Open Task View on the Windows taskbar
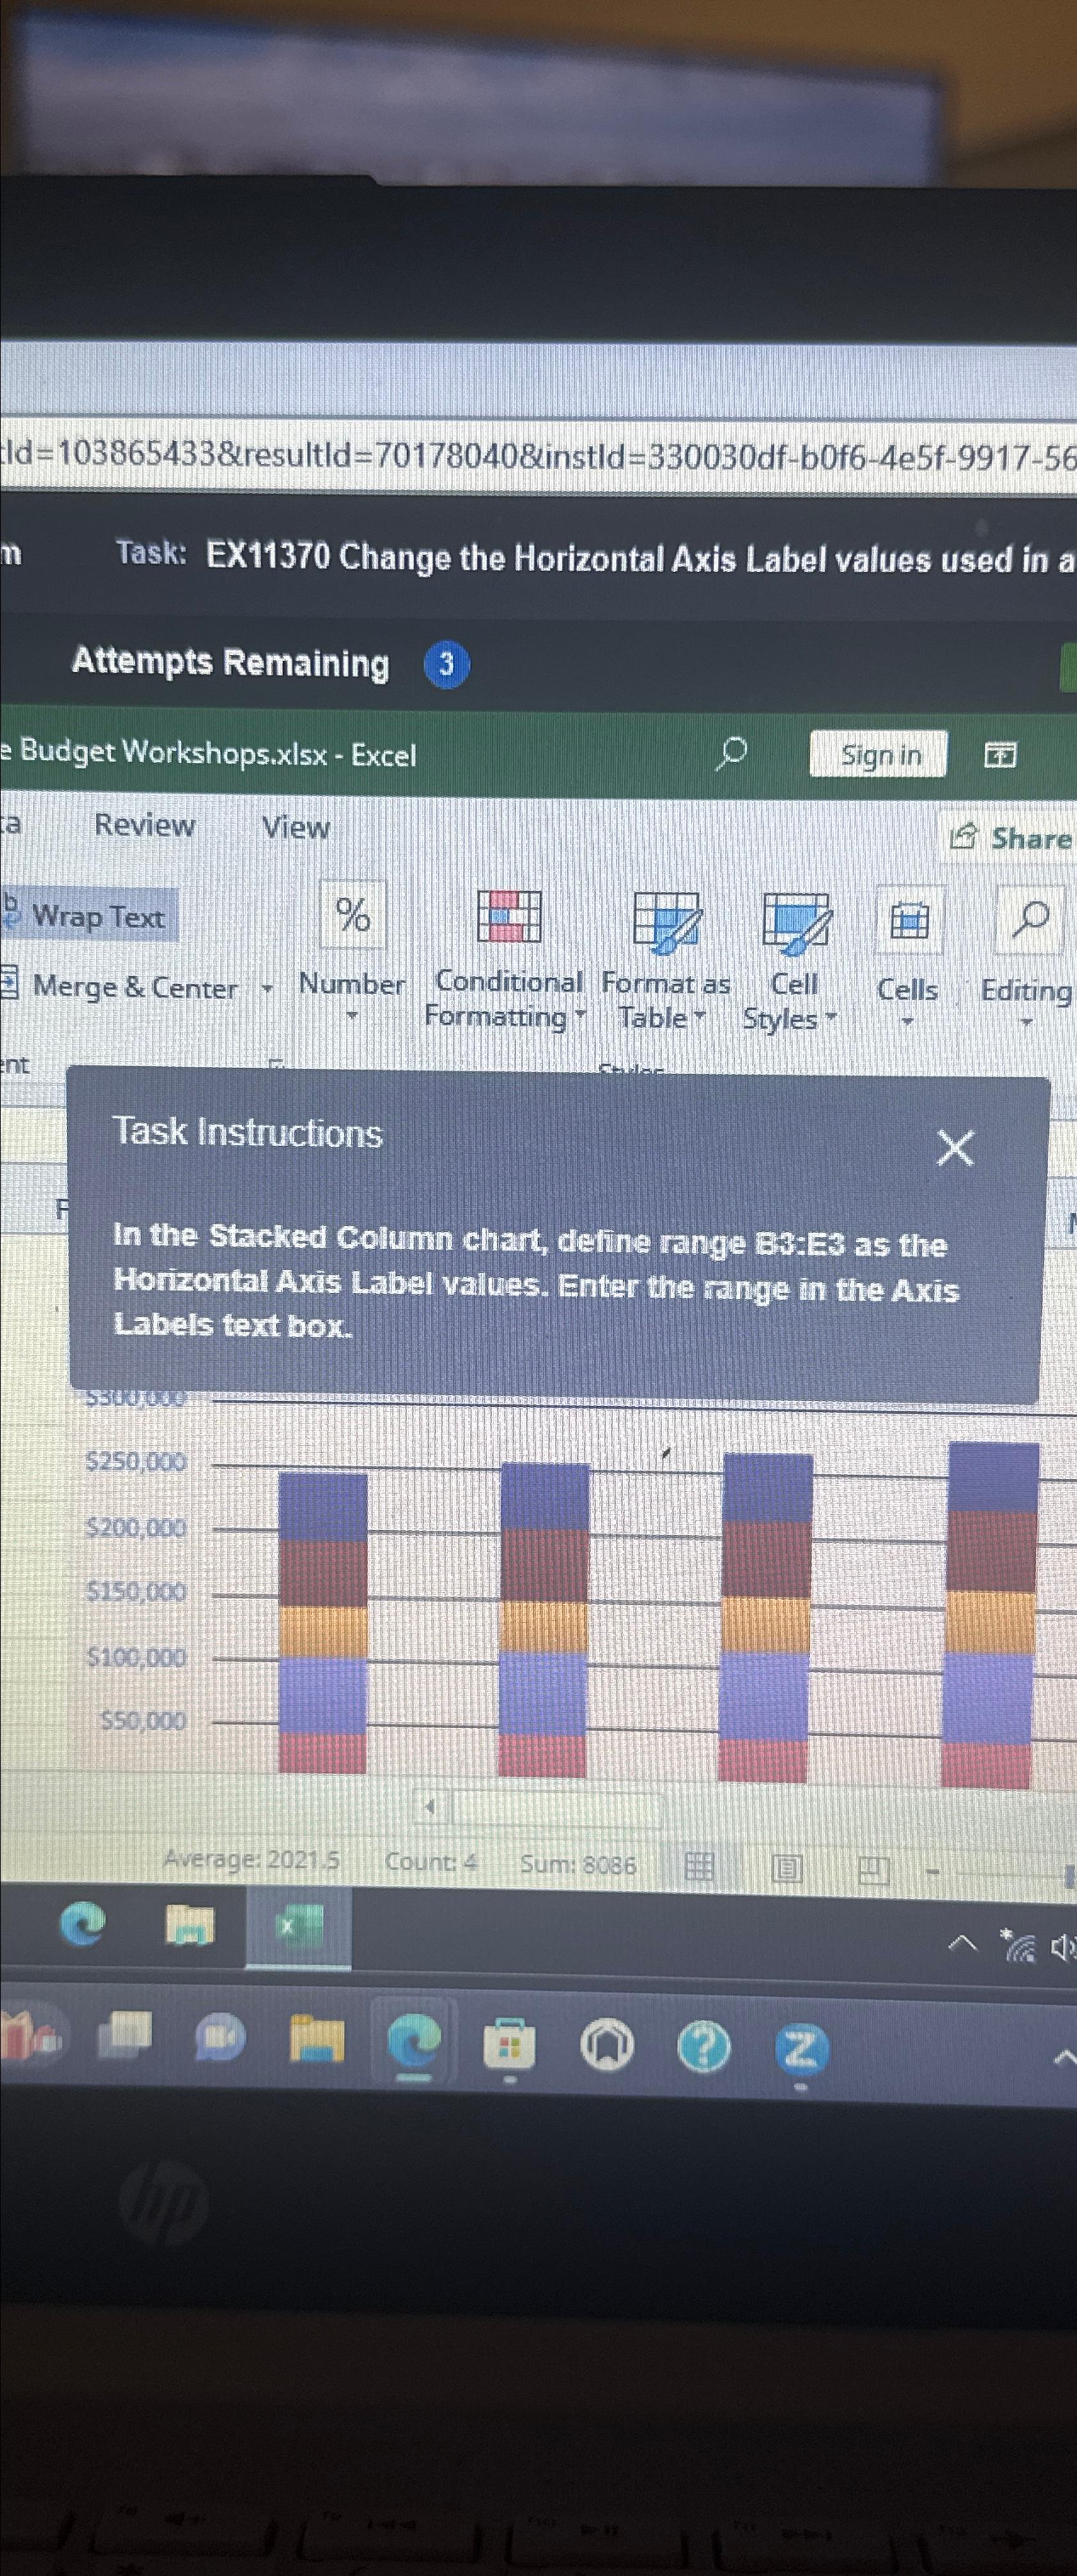Screen dimensions: 1077x2576 pos(126,2035)
